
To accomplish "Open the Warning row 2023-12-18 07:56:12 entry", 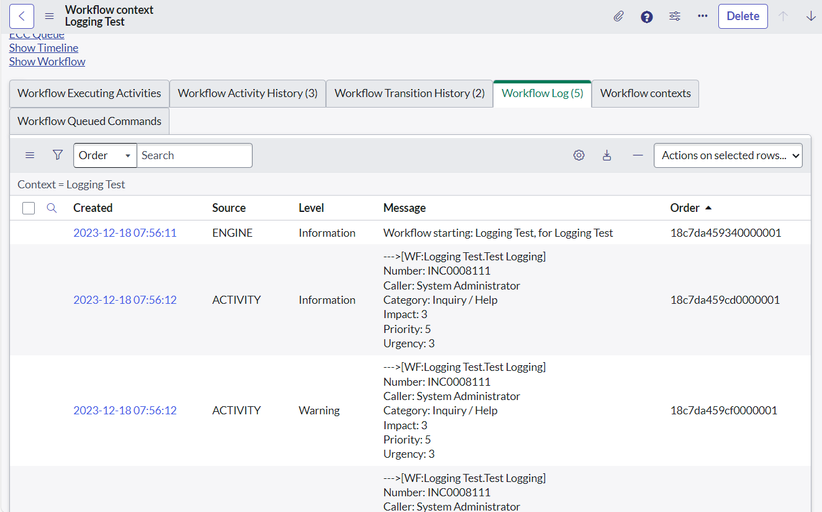I will (x=125, y=410).
